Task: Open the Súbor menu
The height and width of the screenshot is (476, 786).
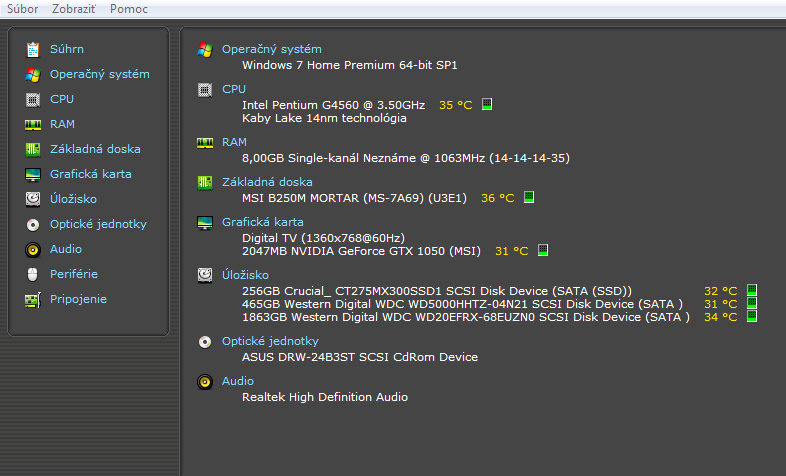Action: coord(23,9)
